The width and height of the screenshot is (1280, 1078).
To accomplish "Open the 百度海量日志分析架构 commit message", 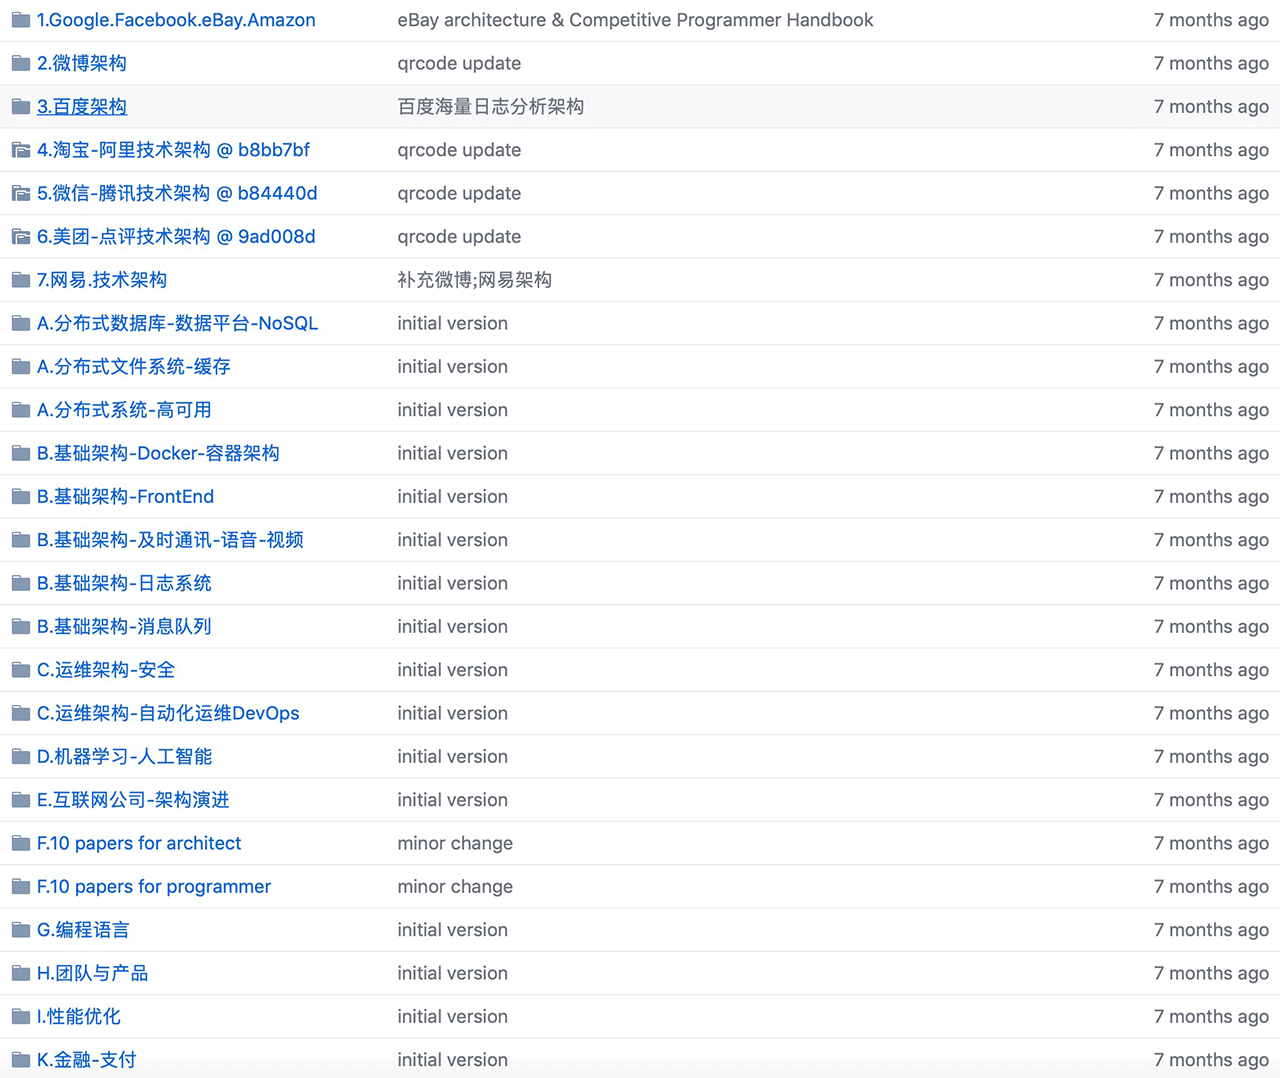I will pos(490,107).
